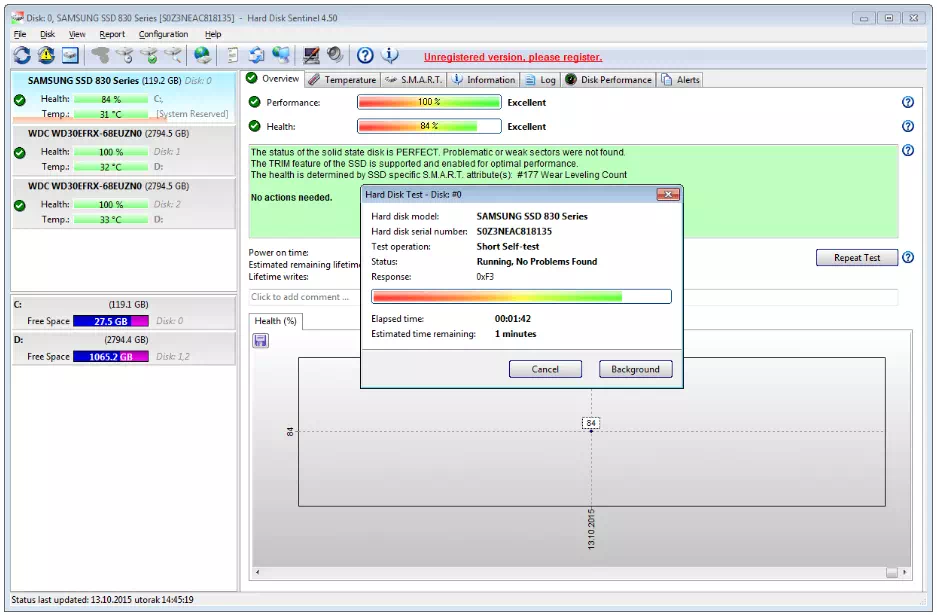Click the left arrow of graph scrollbar
Image resolution: width=937 pixels, height=615 pixels.
click(x=258, y=573)
